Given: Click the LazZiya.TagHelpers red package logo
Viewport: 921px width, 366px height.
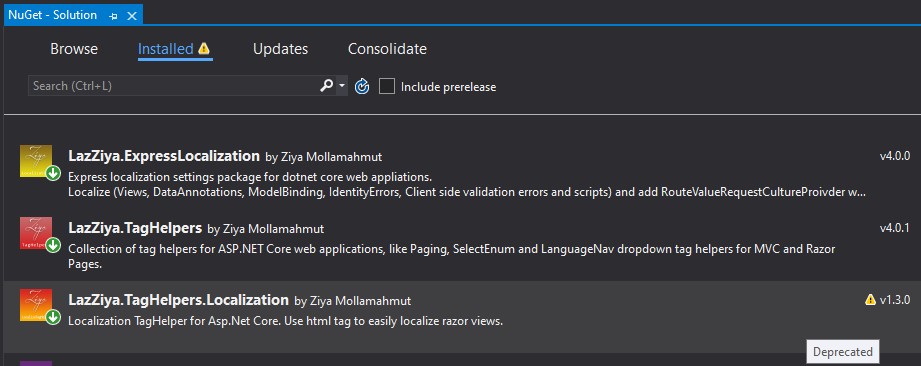Looking at the screenshot, I should (36, 233).
